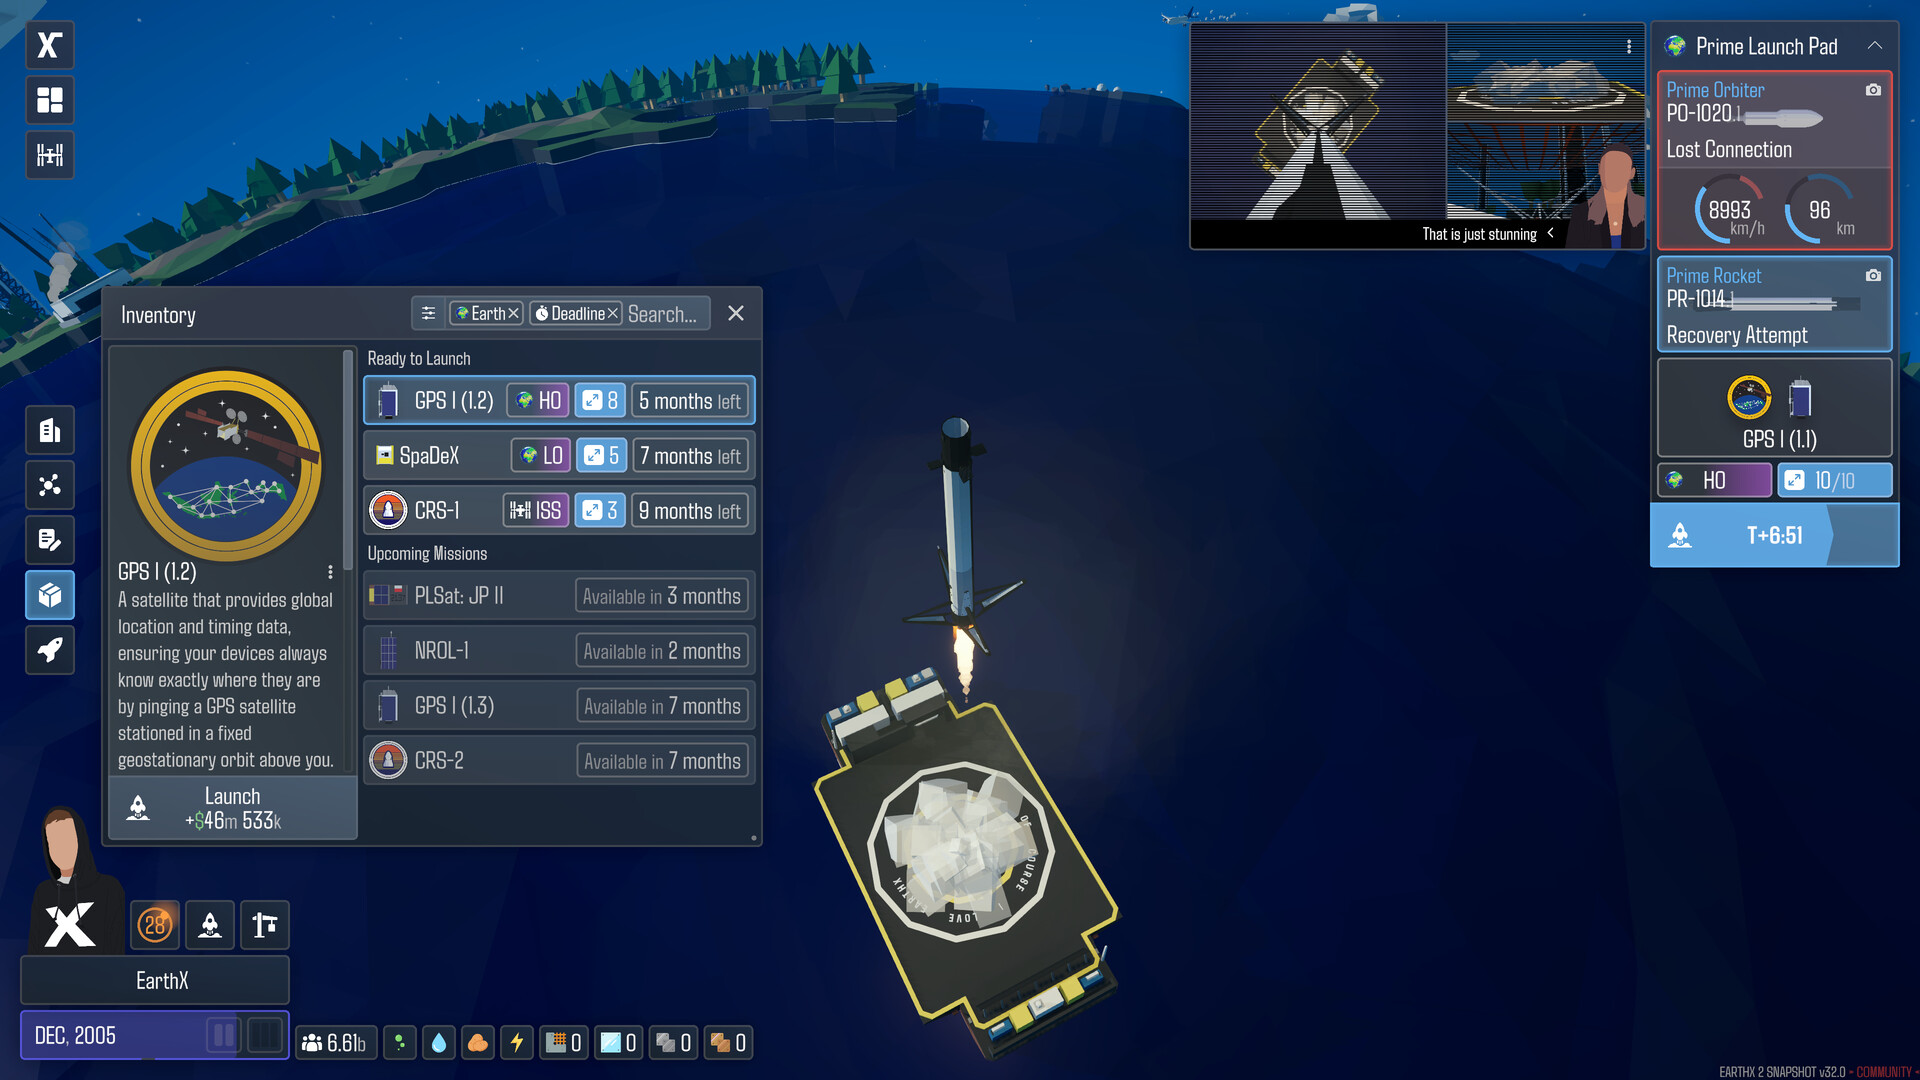Collapse the 'That is just stunning' caption
This screenshot has height=1080, width=1920.
click(x=1551, y=233)
